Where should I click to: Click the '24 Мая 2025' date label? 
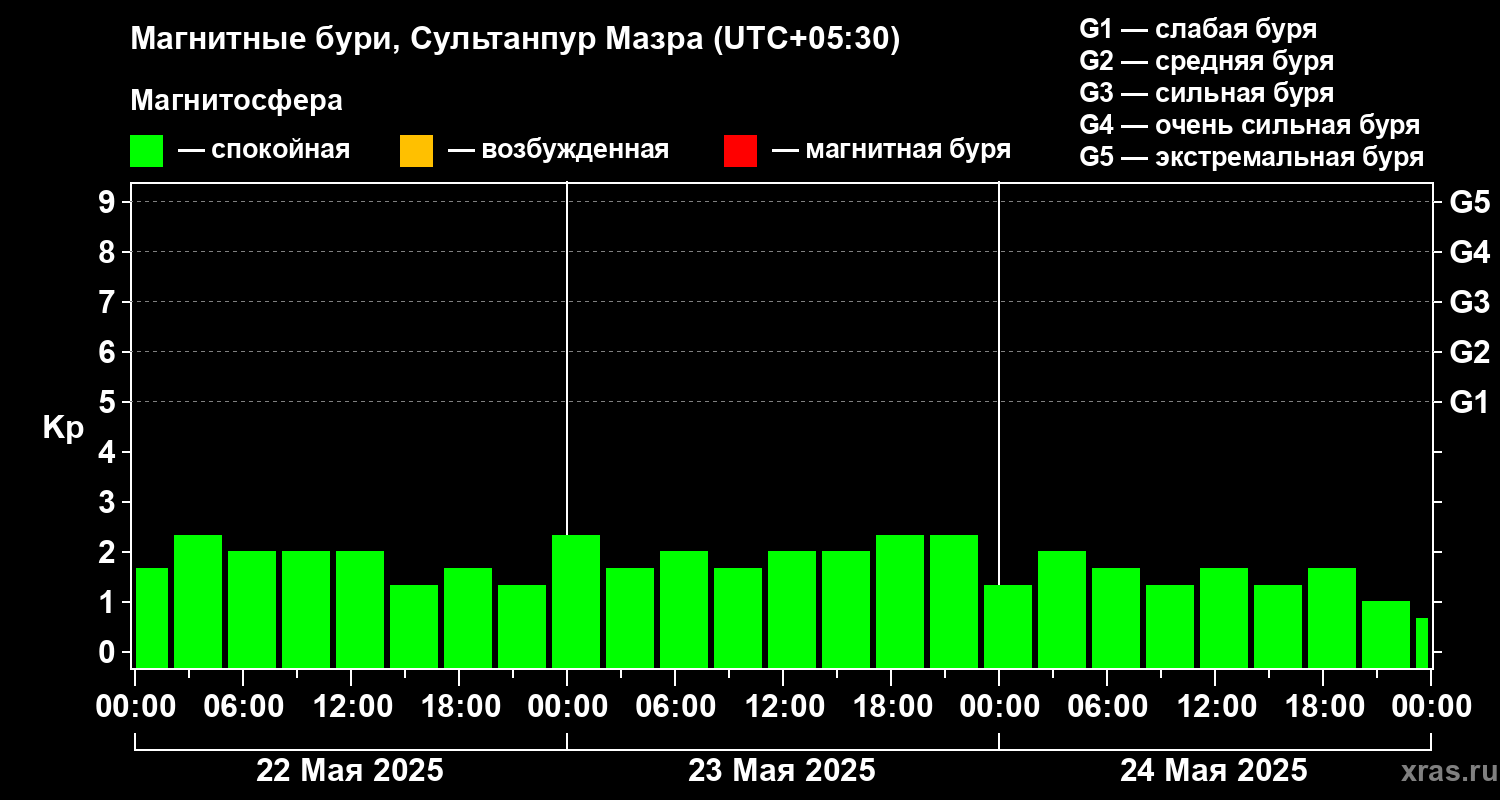click(x=1214, y=771)
